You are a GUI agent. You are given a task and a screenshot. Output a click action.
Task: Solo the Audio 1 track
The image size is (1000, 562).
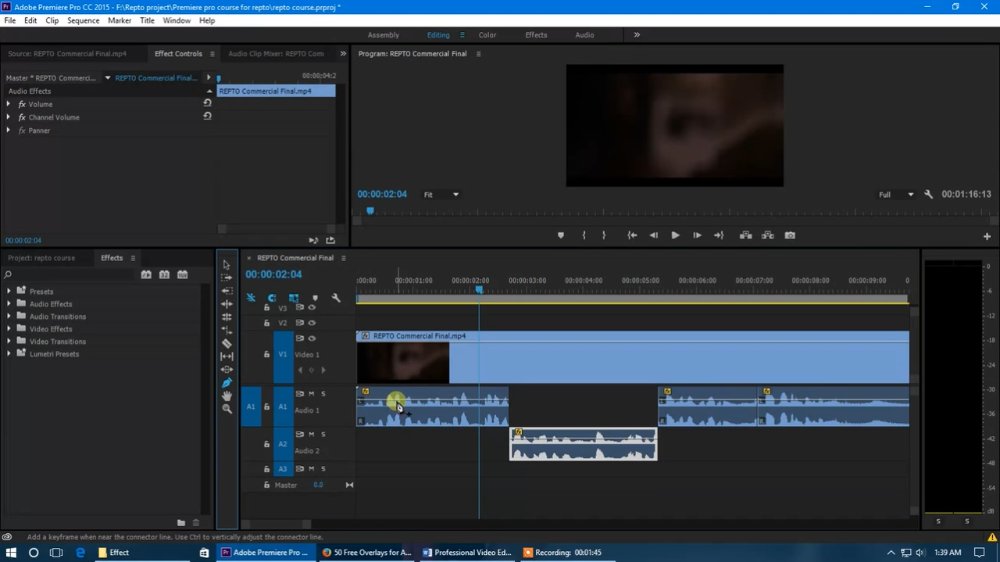(323, 394)
